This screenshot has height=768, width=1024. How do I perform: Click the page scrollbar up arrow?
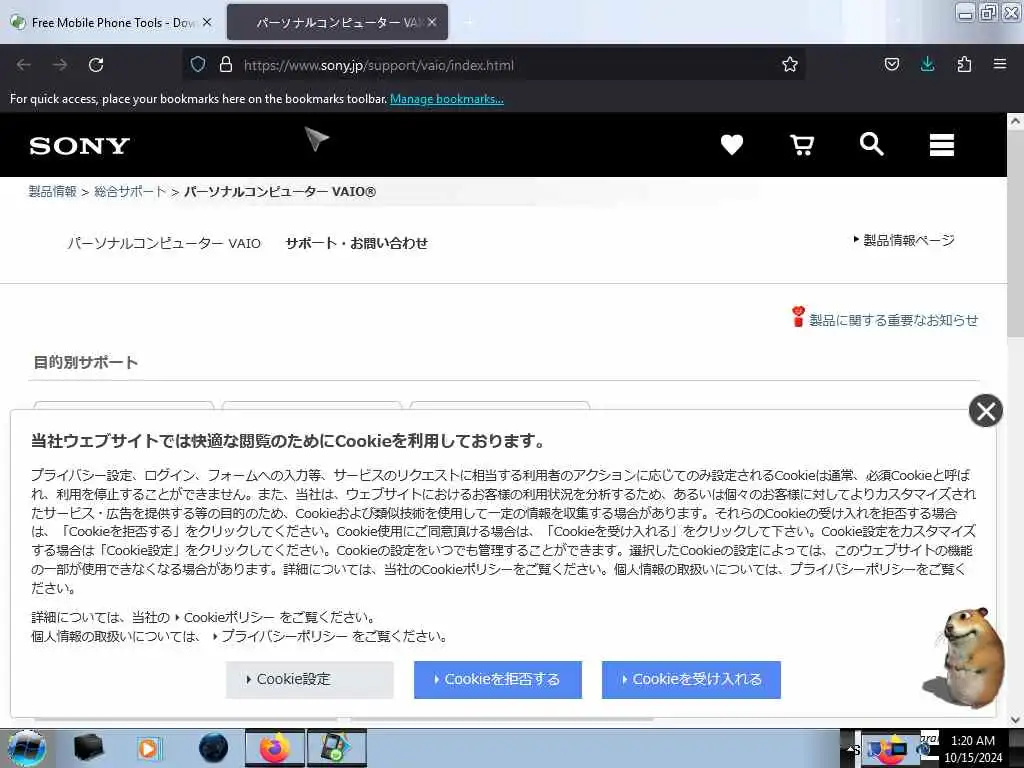[1015, 121]
